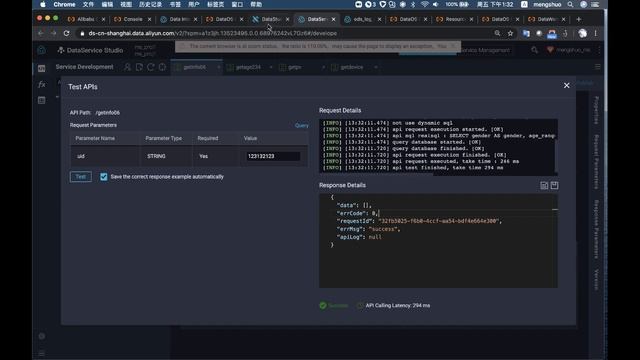
Task: Open the home icon in app header
Action: click(42, 50)
